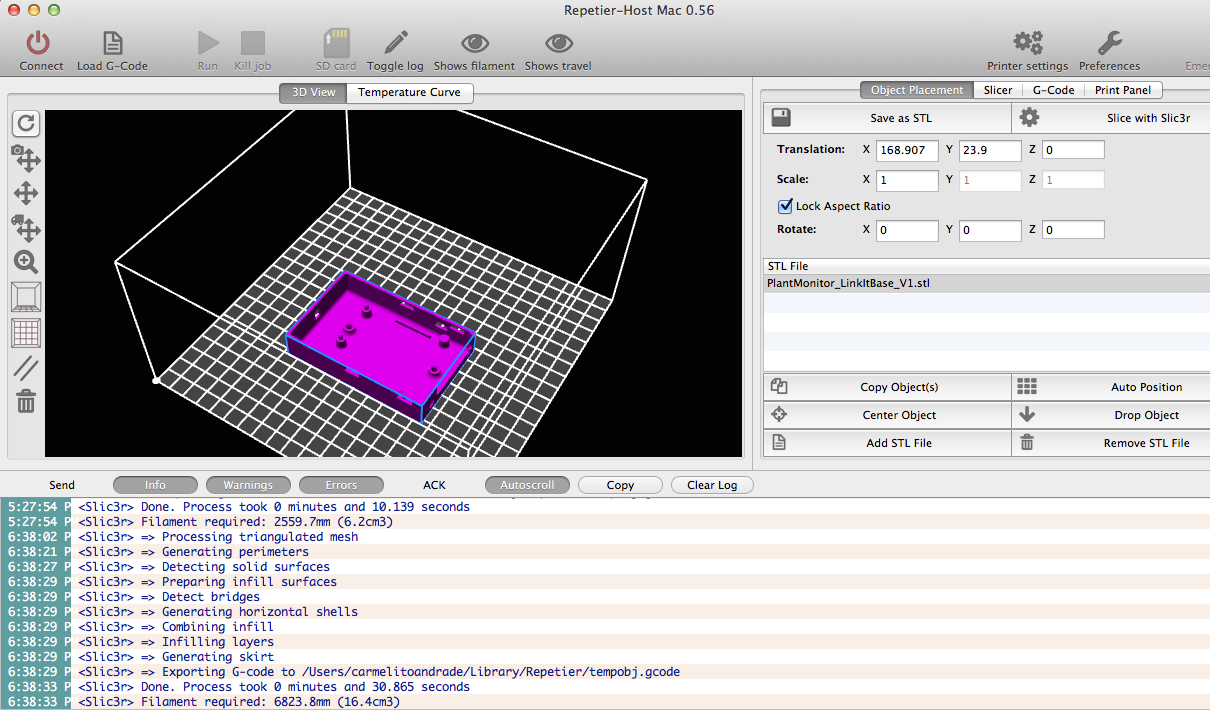Viewport: 1210px width, 710px height.
Task: Toggle the Warnings log filter
Action: click(248, 485)
